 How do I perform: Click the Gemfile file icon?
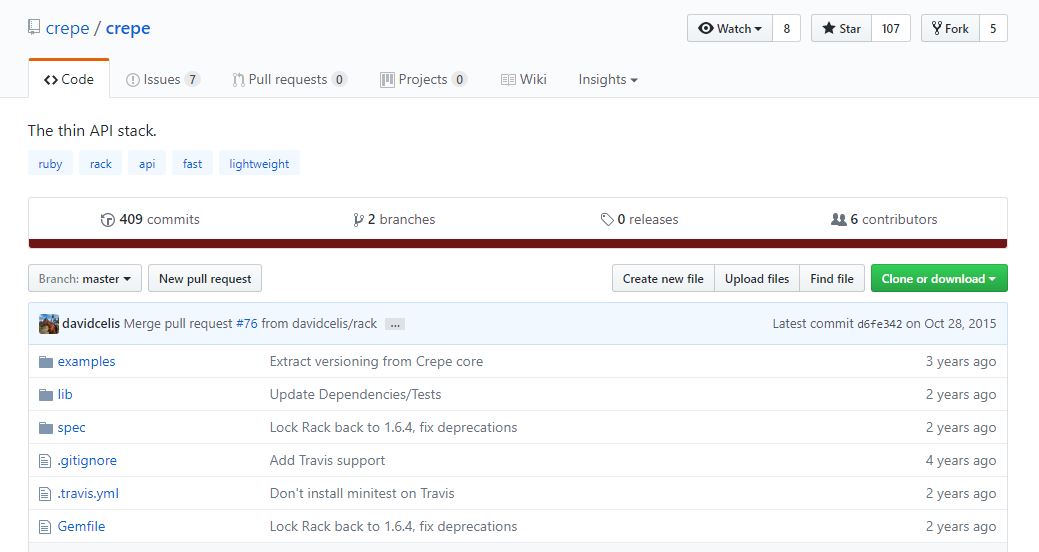(x=45, y=527)
